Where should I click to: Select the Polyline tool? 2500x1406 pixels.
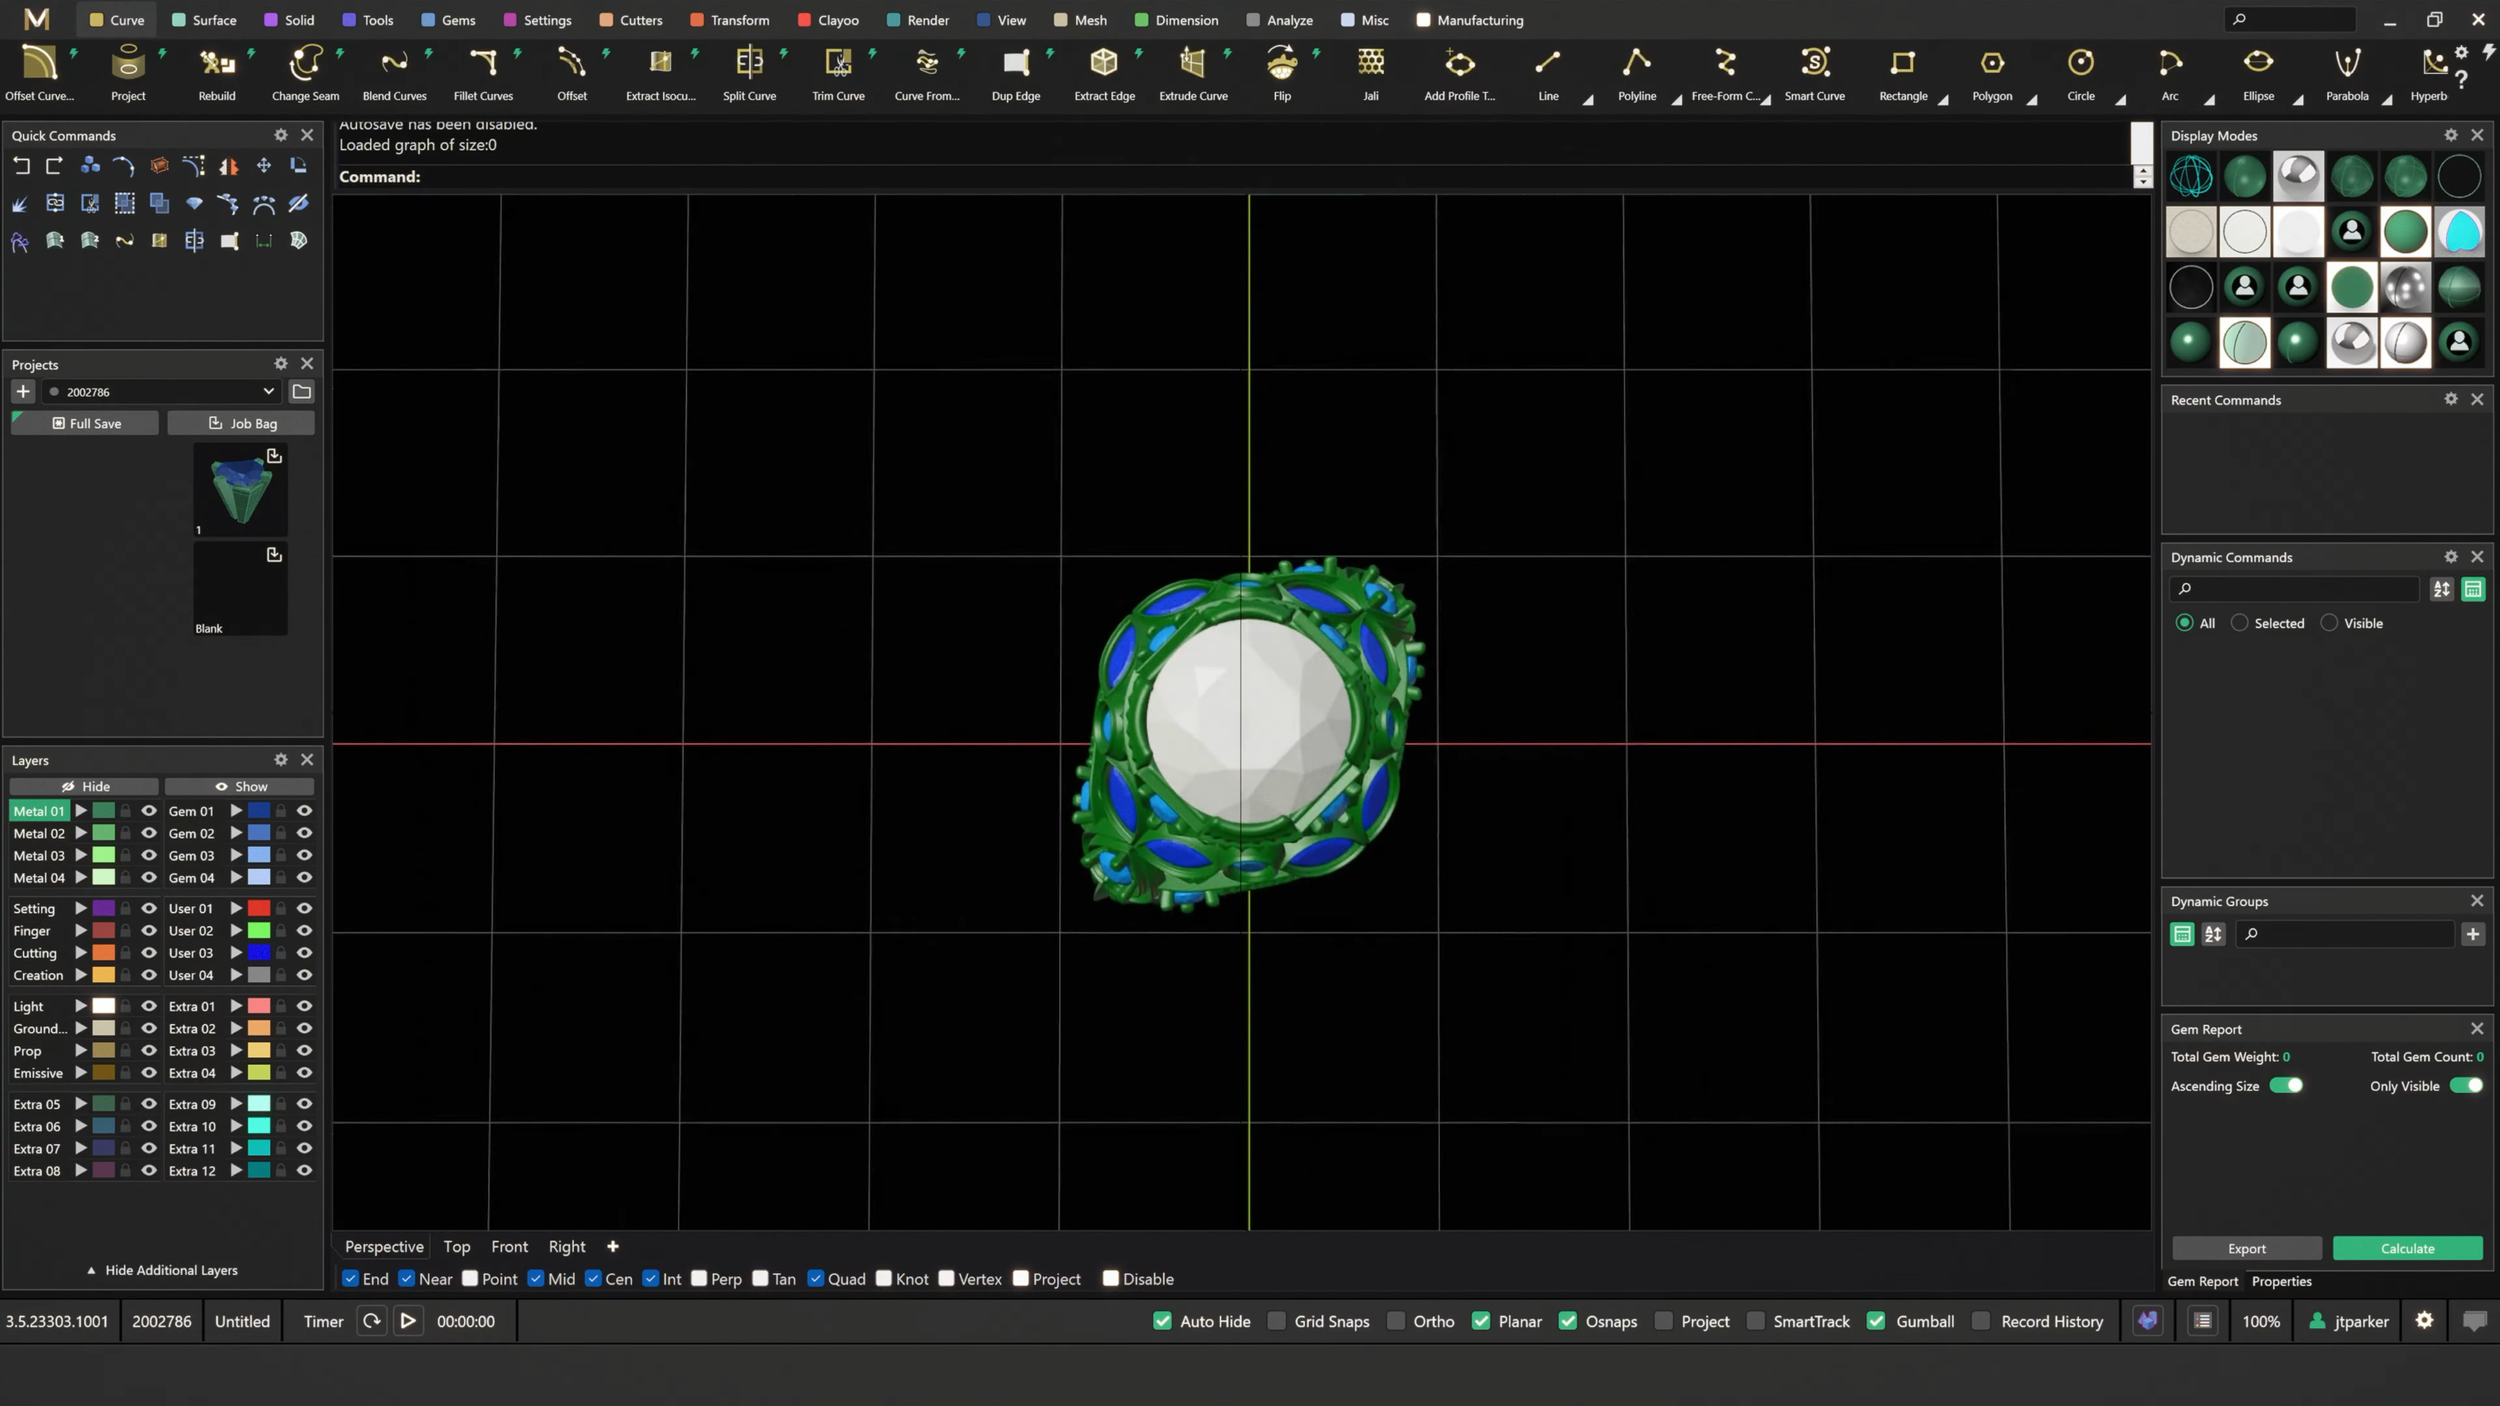click(1637, 72)
